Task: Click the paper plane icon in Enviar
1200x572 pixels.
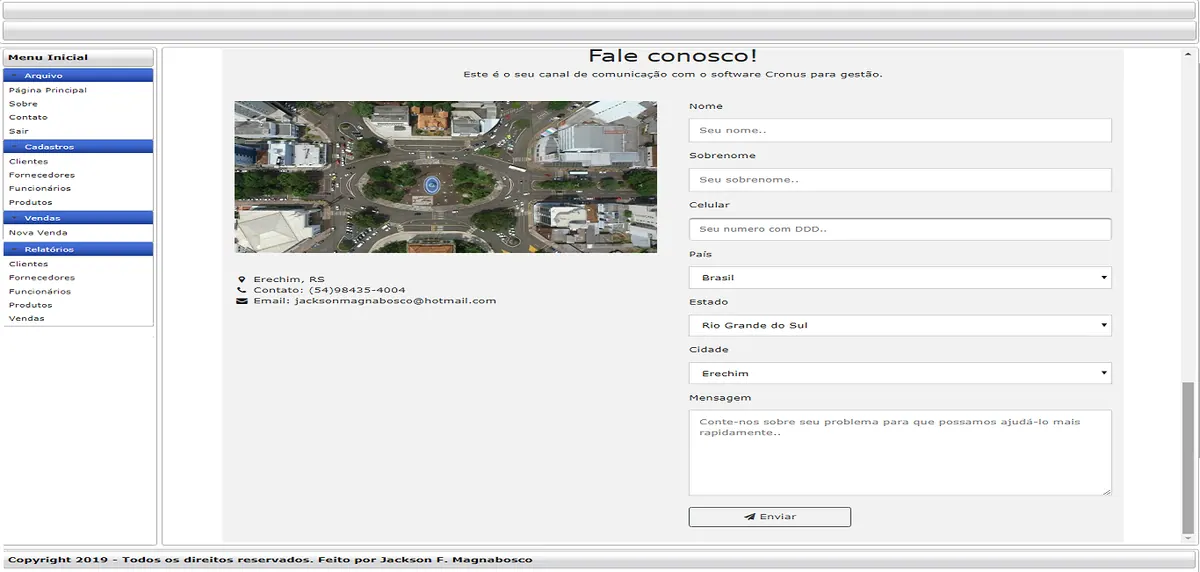Action: pyautogui.click(x=749, y=517)
